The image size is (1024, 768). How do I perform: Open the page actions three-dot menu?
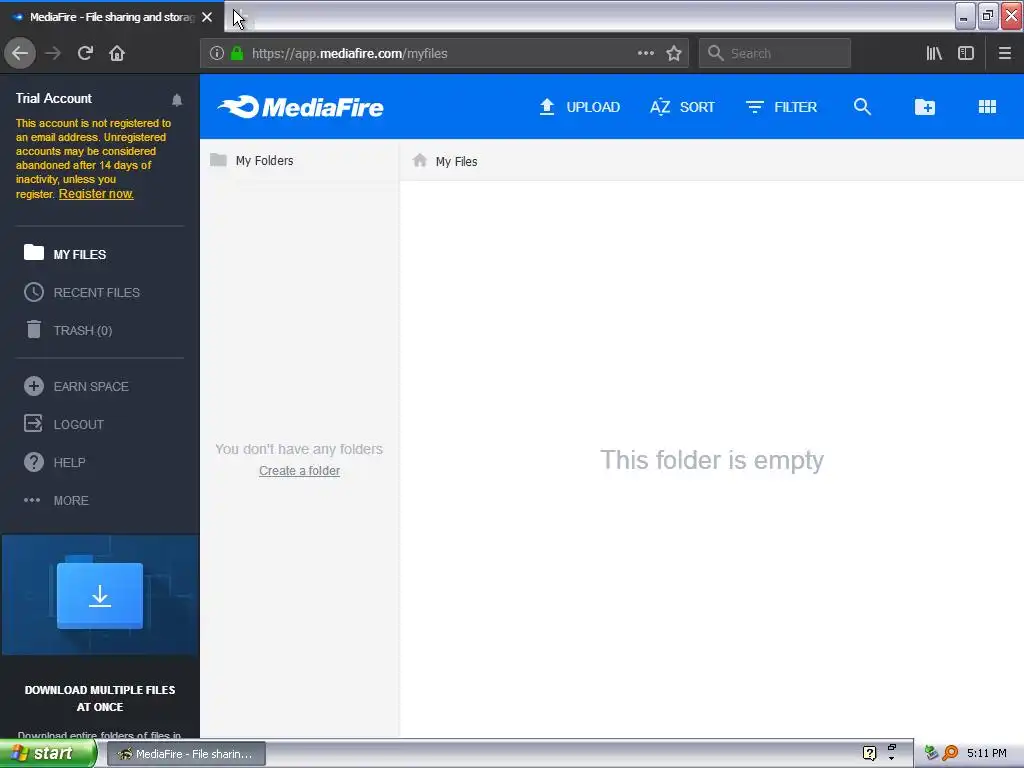tap(645, 54)
